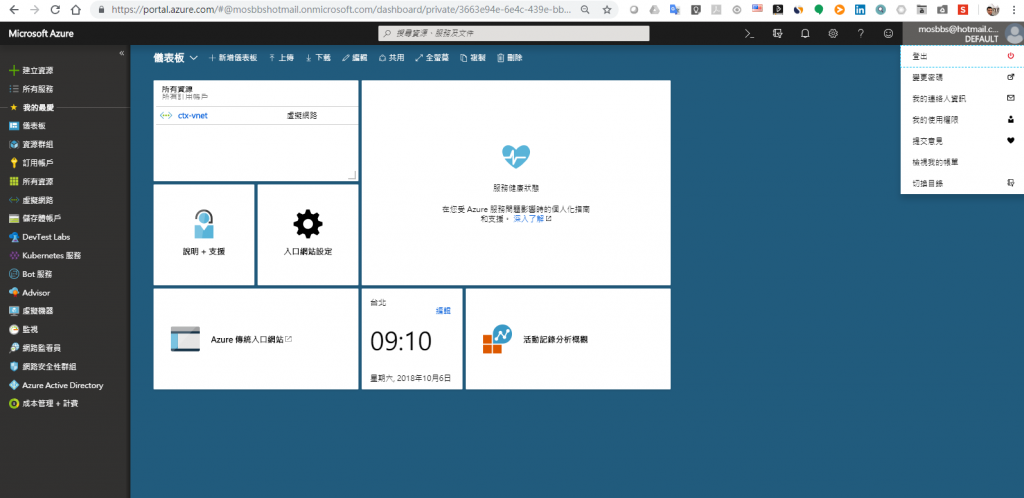1024x498 pixels.
Task: Select 我的使用權限 in account menu
Action: pyautogui.click(x=963, y=120)
